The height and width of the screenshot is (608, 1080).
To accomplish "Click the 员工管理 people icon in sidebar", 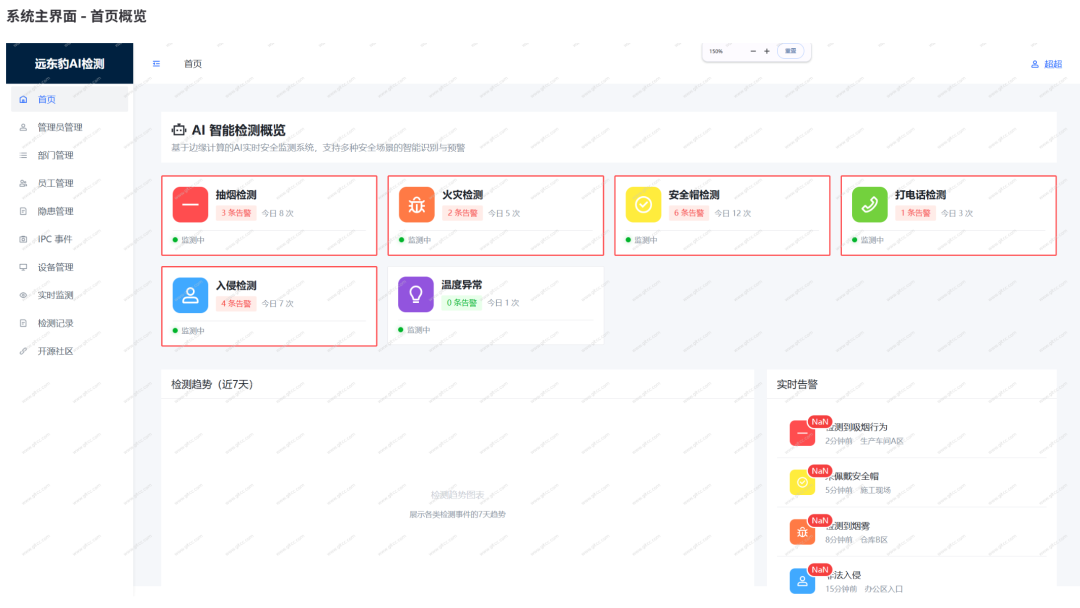I will (x=23, y=183).
